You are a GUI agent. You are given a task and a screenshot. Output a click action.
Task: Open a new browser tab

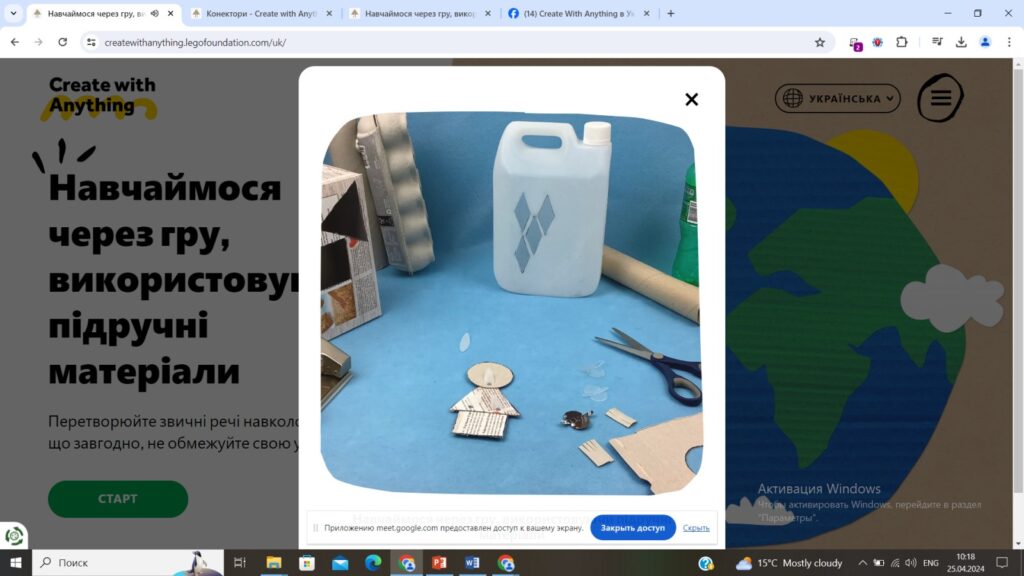click(x=671, y=14)
